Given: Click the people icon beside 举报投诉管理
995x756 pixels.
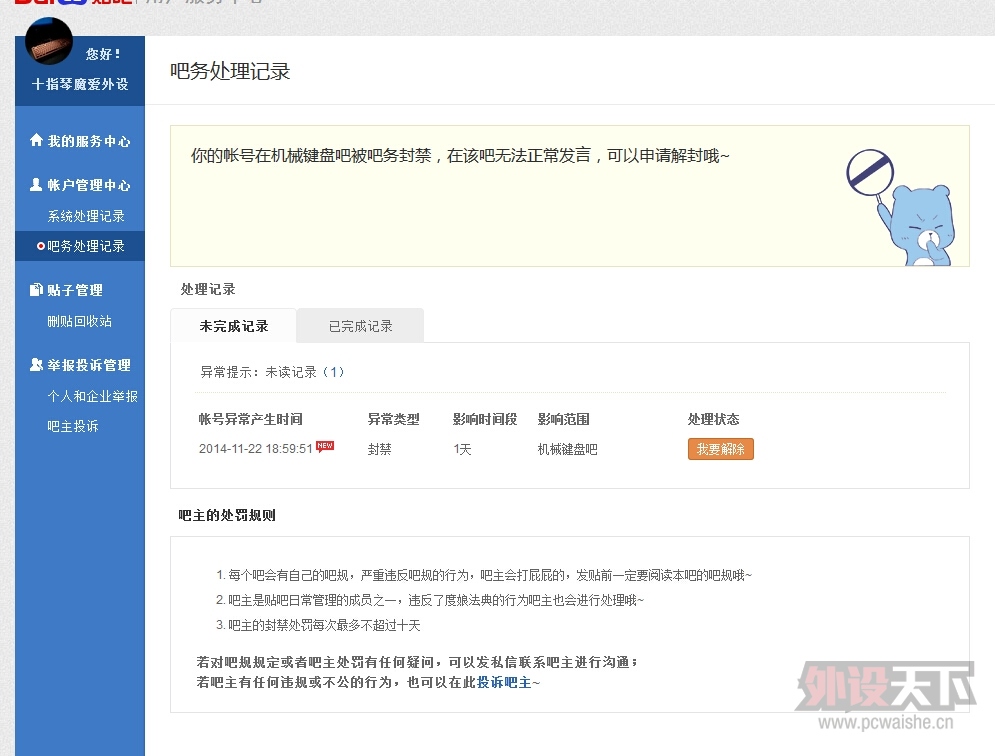Looking at the screenshot, I should tap(37, 365).
